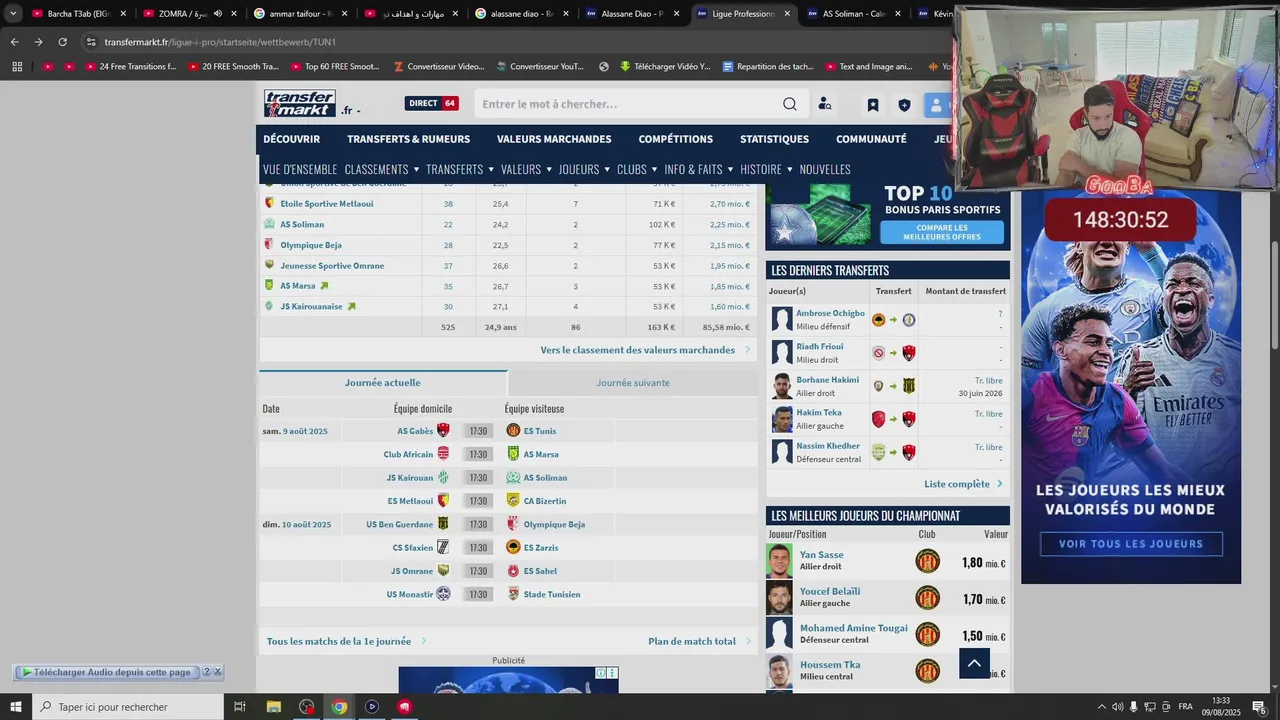
Task: Click the AS Gabès club crest
Action: (x=444, y=431)
